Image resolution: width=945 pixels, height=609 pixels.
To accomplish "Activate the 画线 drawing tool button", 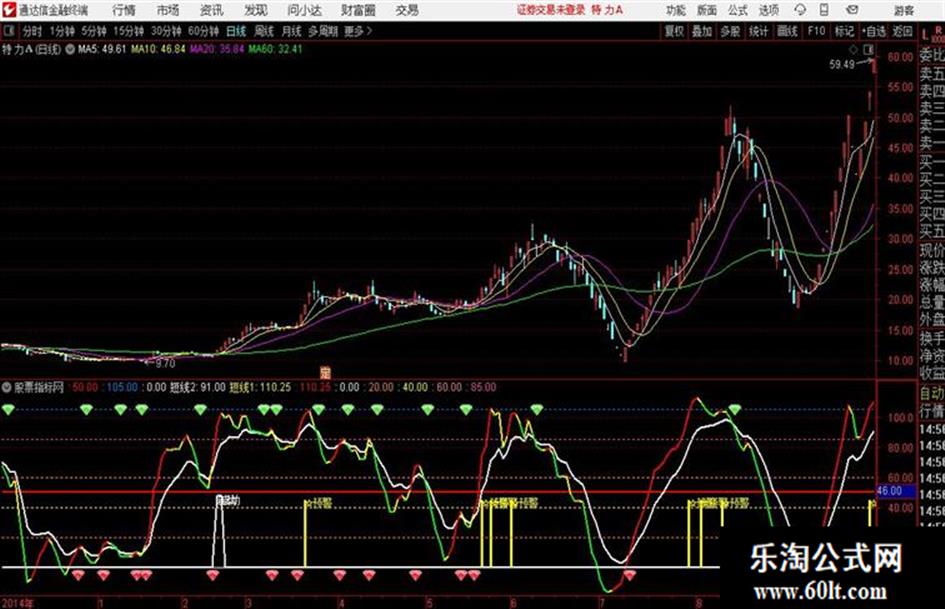I will 787,31.
